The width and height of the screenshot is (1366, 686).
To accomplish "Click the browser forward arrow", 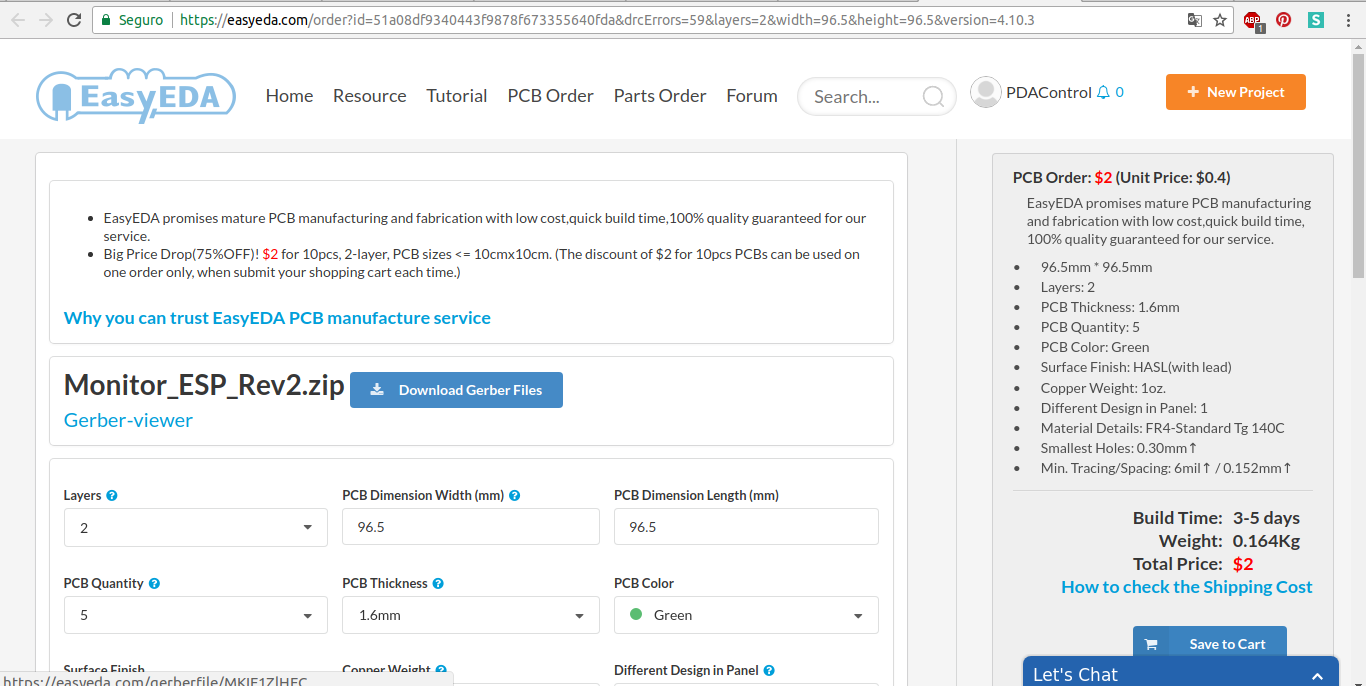I will [x=46, y=20].
